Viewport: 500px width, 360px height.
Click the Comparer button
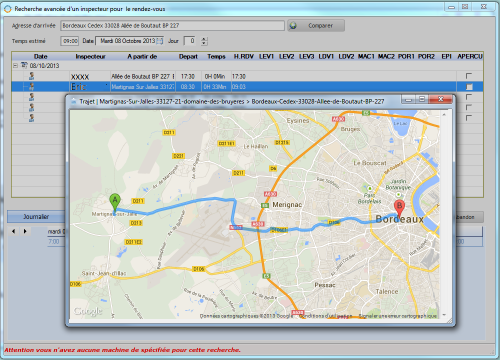316,26
